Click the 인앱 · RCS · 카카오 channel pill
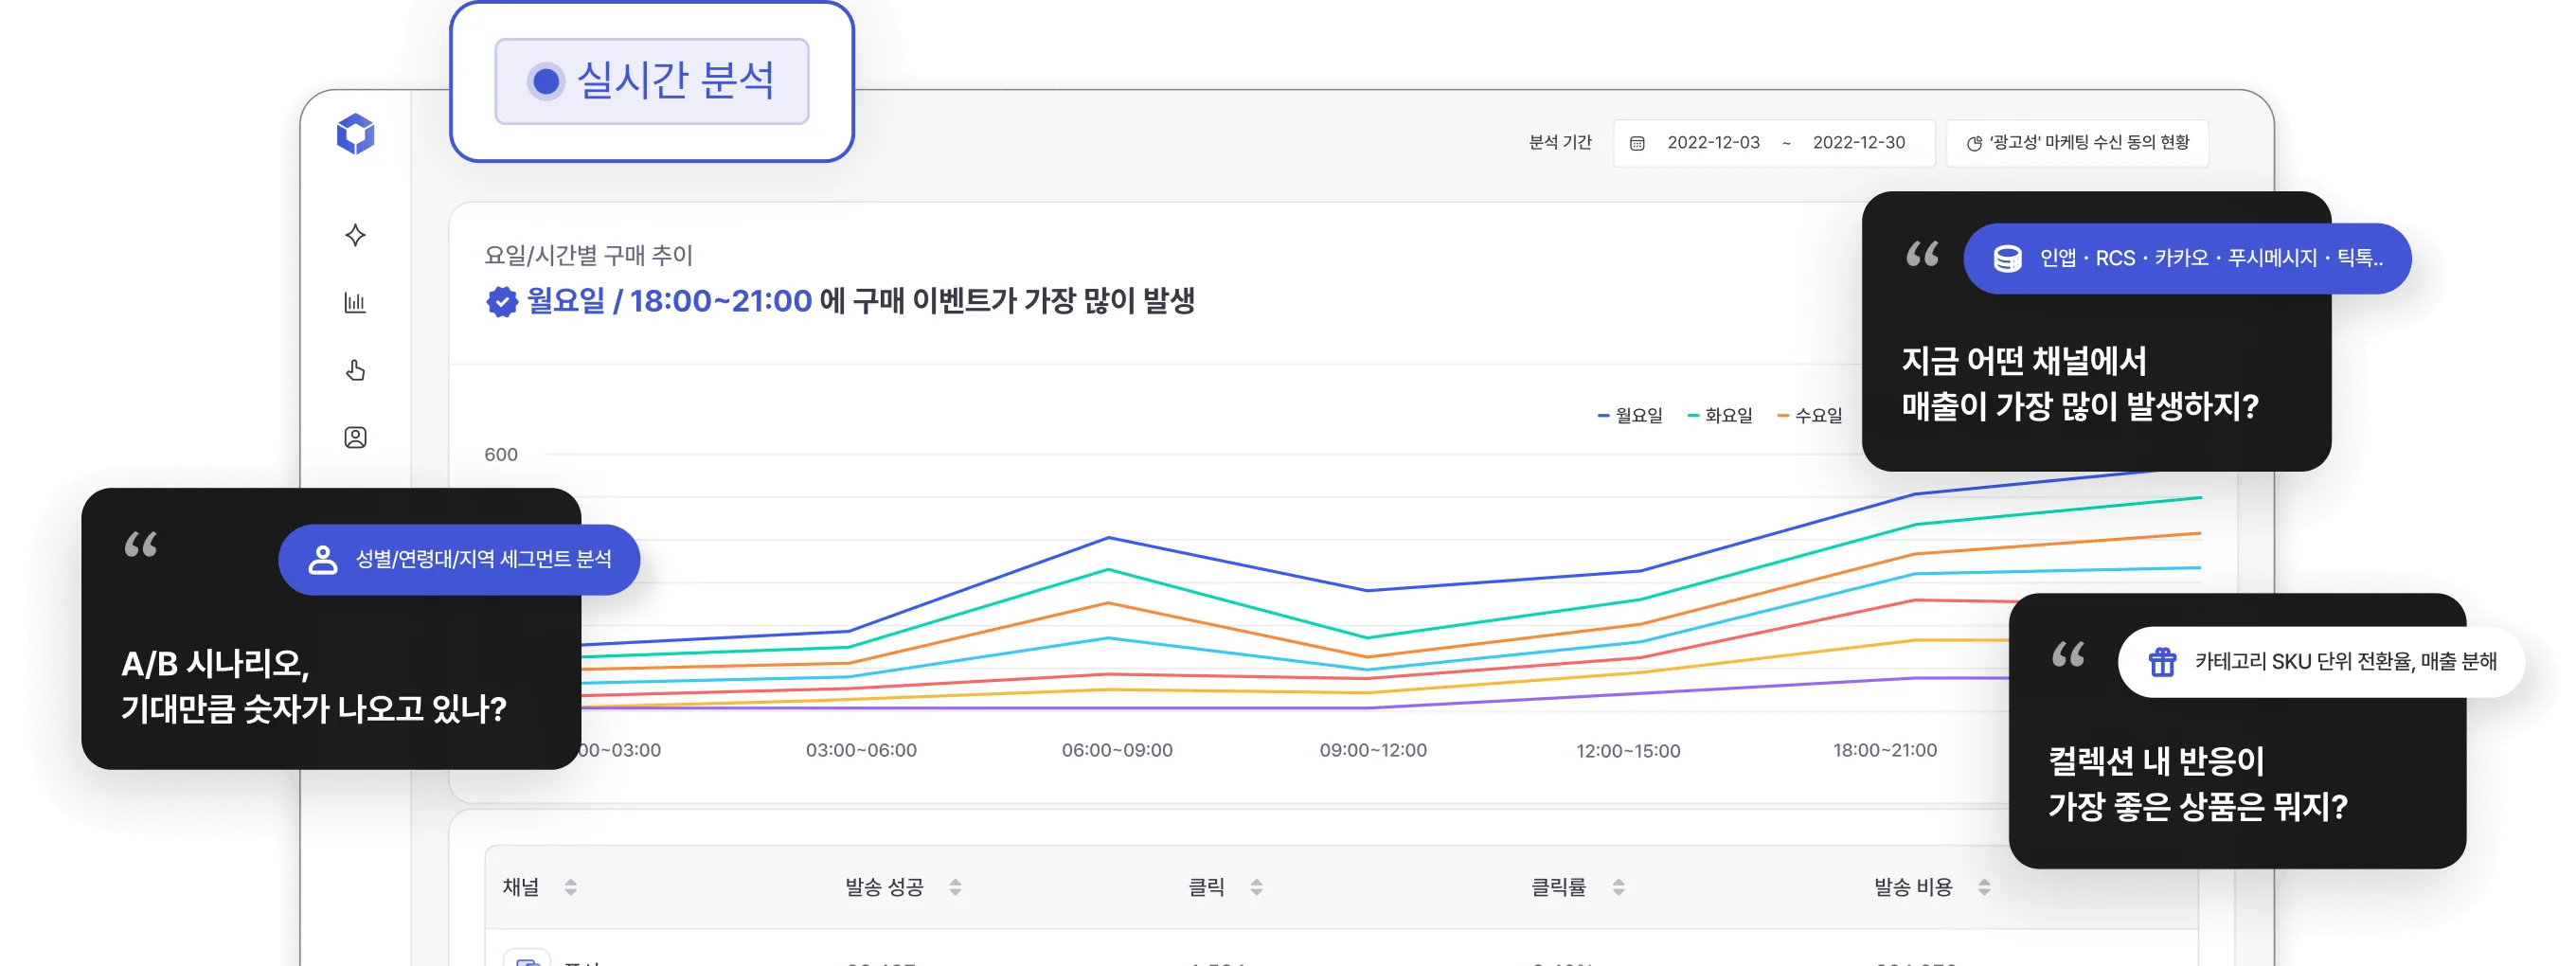Image resolution: width=2576 pixels, height=966 pixels. point(2187,258)
